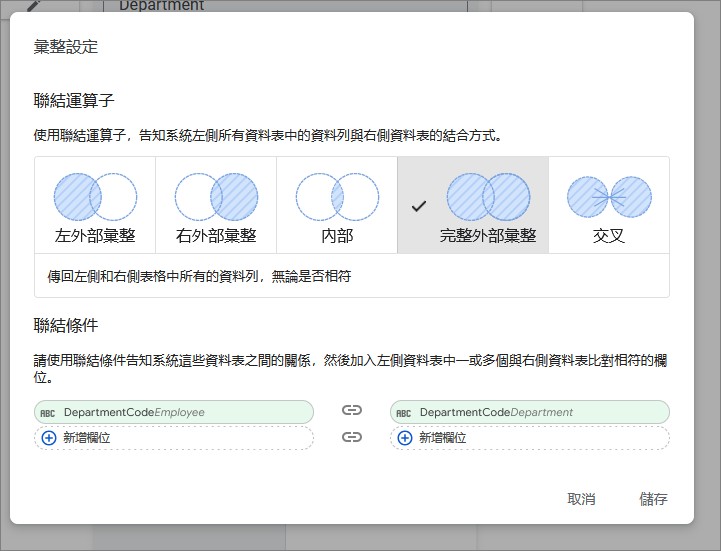Click the pencil edit icon behind the dialog
Image resolution: width=721 pixels, height=551 pixels.
coord(33,5)
